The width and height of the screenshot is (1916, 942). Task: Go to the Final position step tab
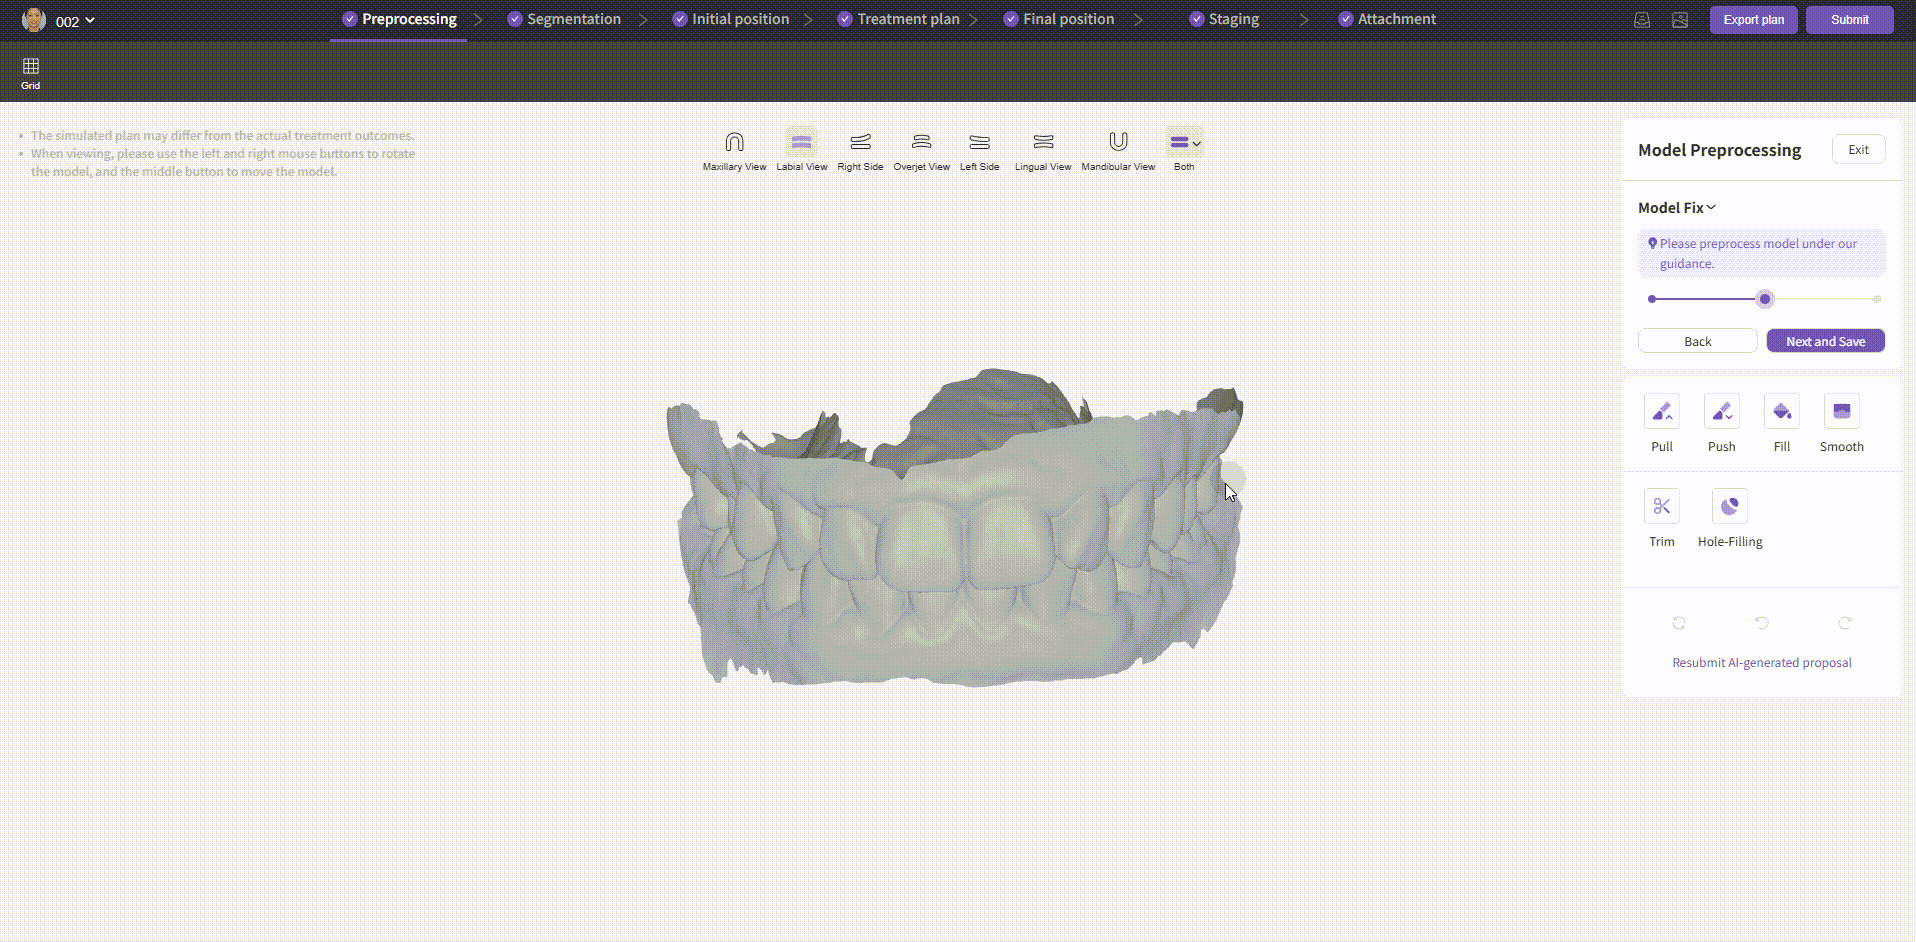pos(1058,19)
